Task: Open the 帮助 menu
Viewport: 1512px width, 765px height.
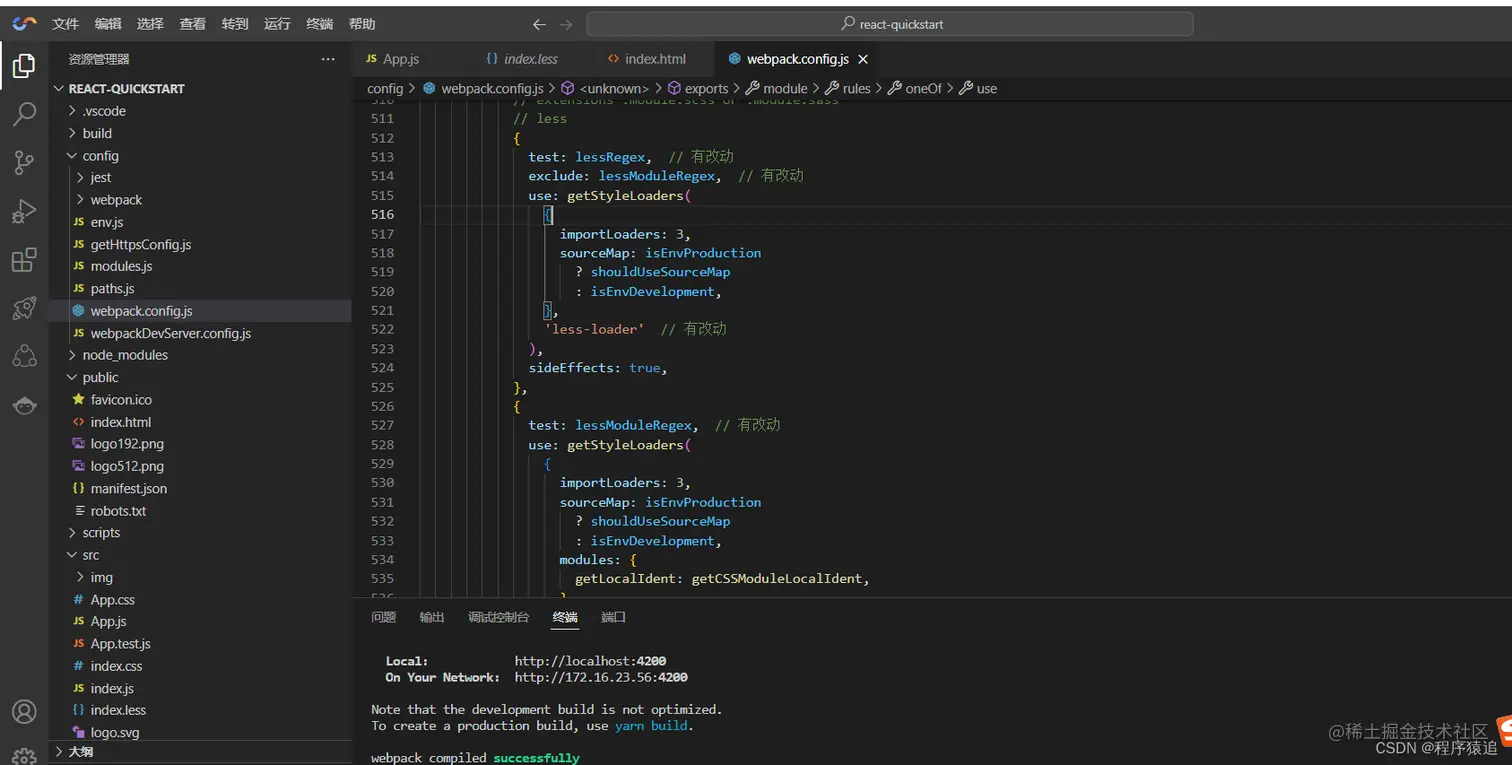Action: coord(362,24)
